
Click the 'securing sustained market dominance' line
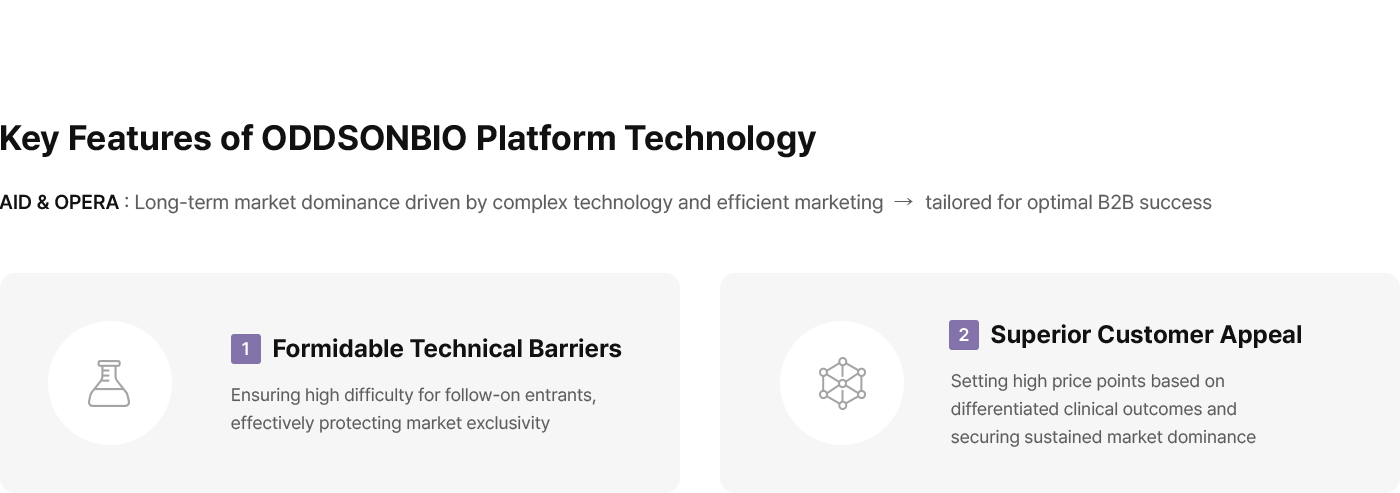click(1103, 437)
